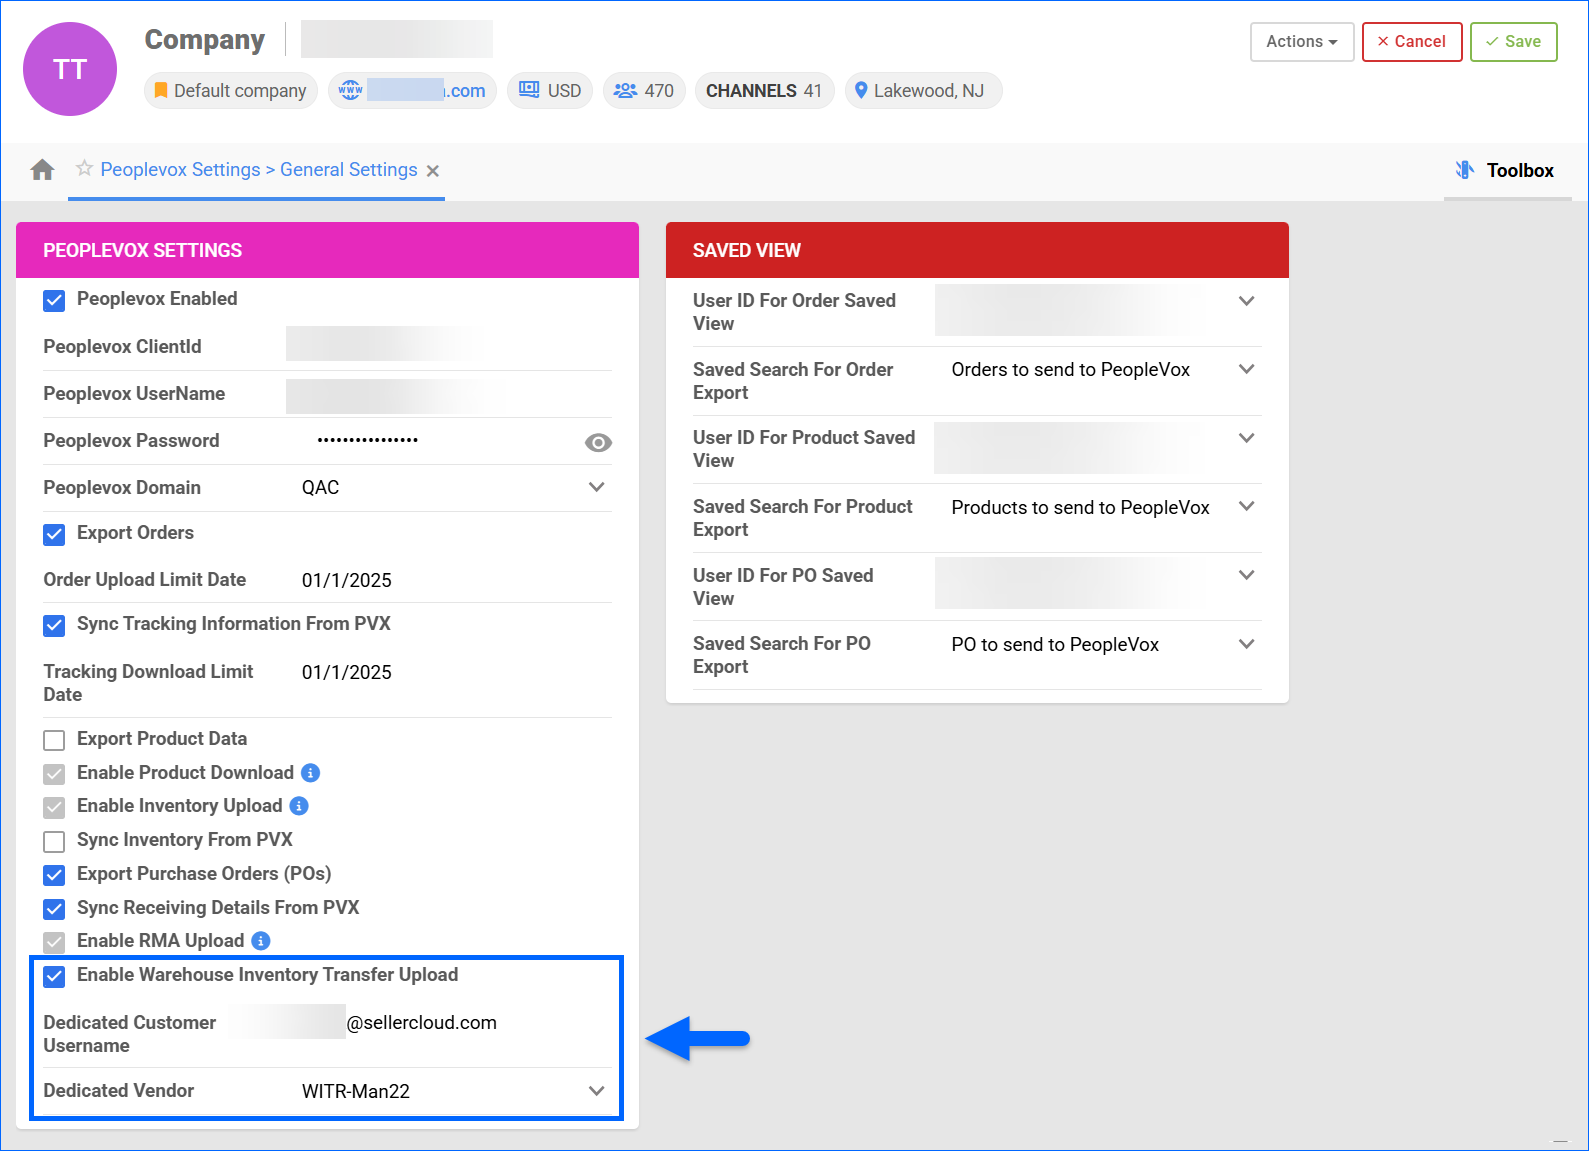Expand User ID For Order Saved View dropdown
The height and width of the screenshot is (1151, 1589).
coord(1247,301)
